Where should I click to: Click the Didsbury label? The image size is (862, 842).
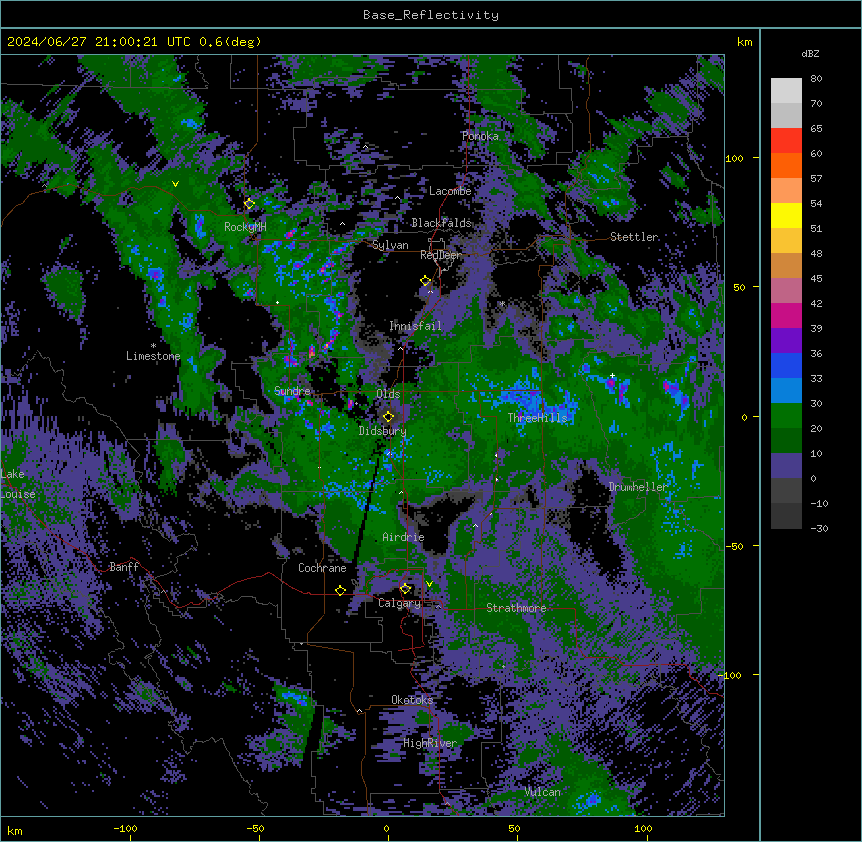pyautogui.click(x=382, y=431)
